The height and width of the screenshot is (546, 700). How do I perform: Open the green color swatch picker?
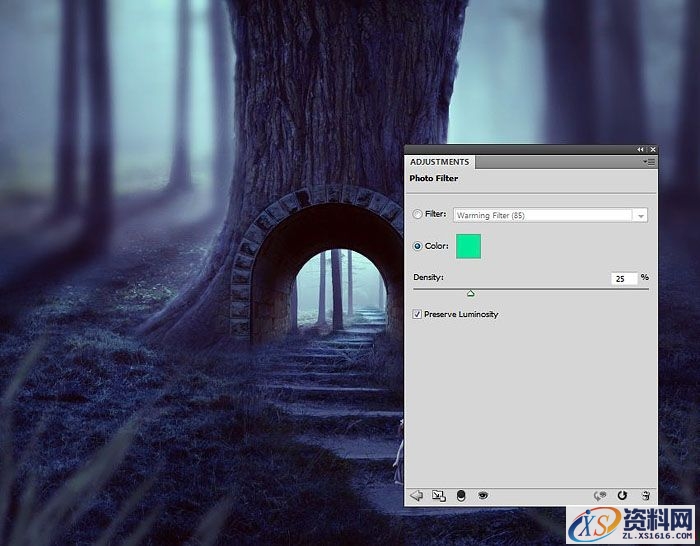tap(468, 246)
